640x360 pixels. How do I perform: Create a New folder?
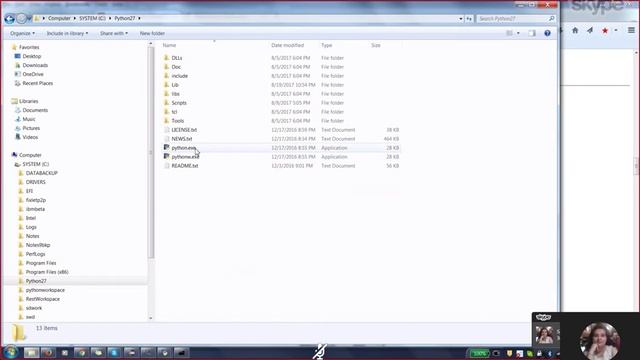[x=152, y=33]
